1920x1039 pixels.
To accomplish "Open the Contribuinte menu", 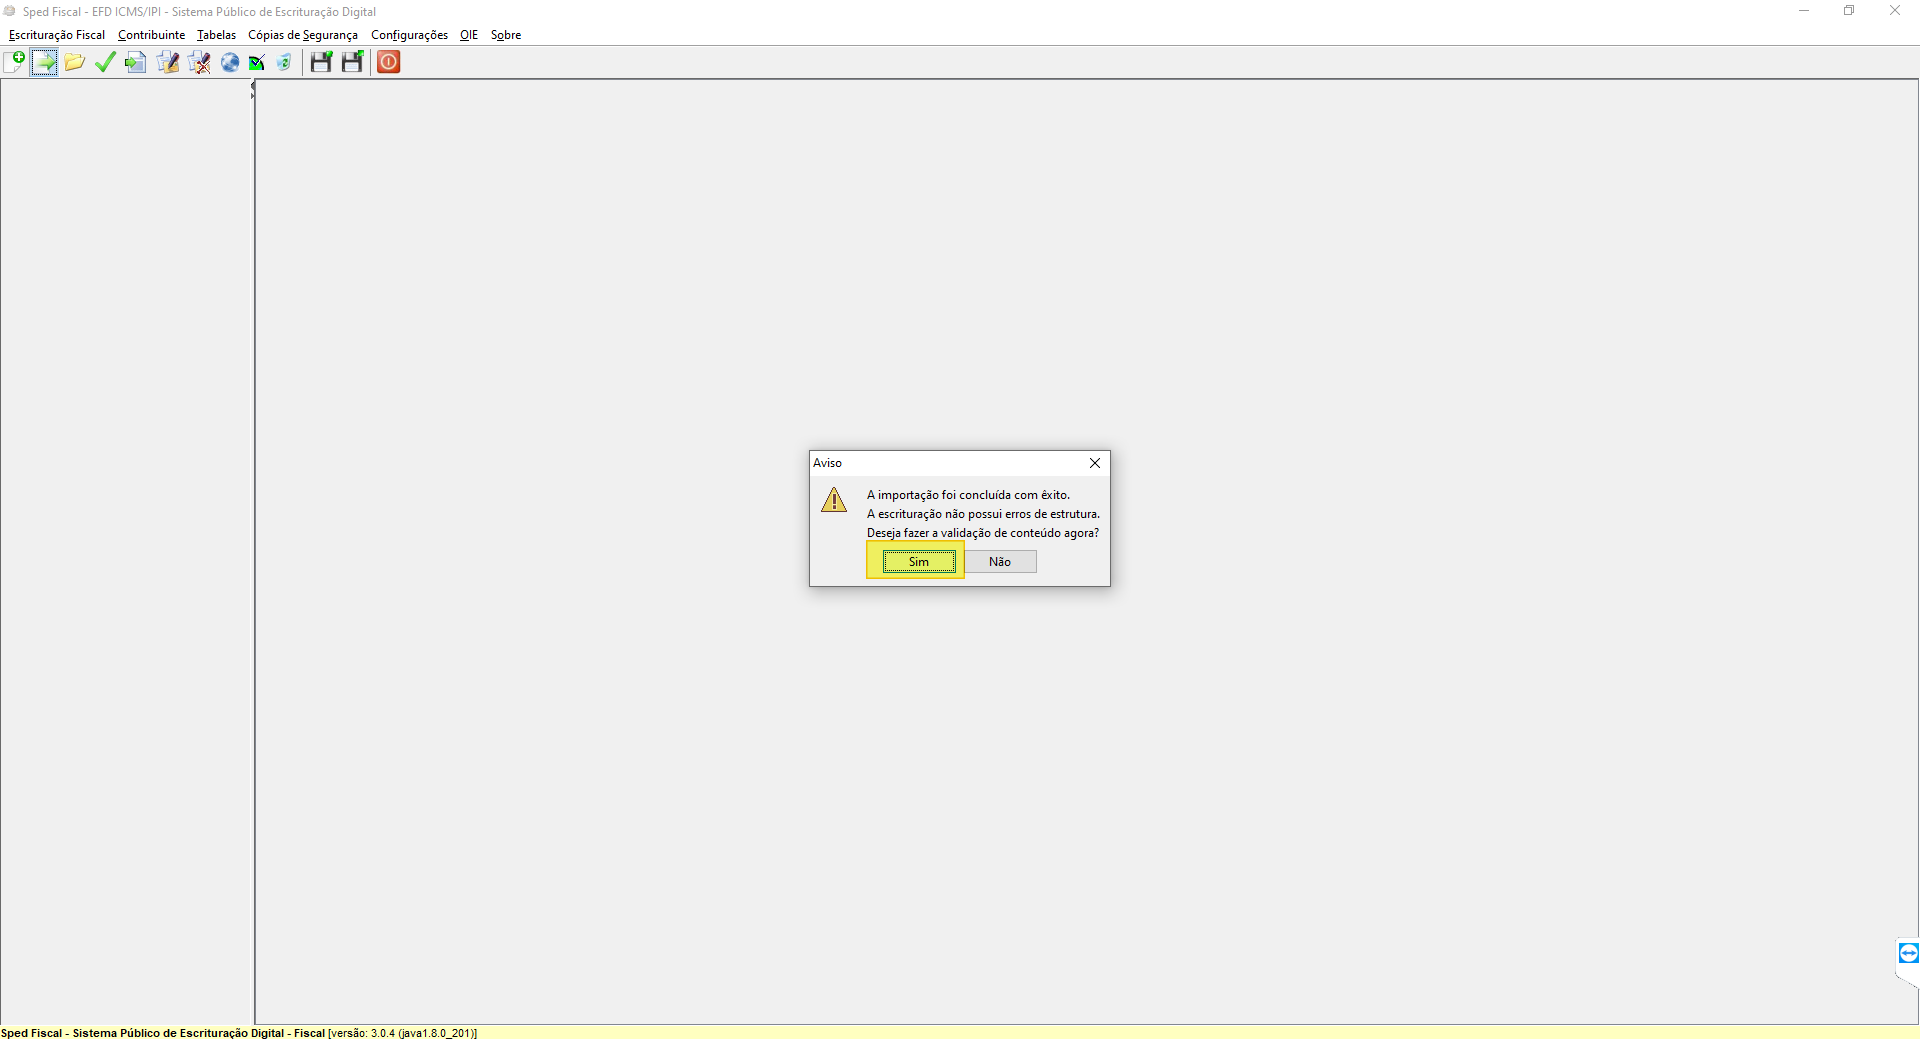I will pyautogui.click(x=151, y=35).
